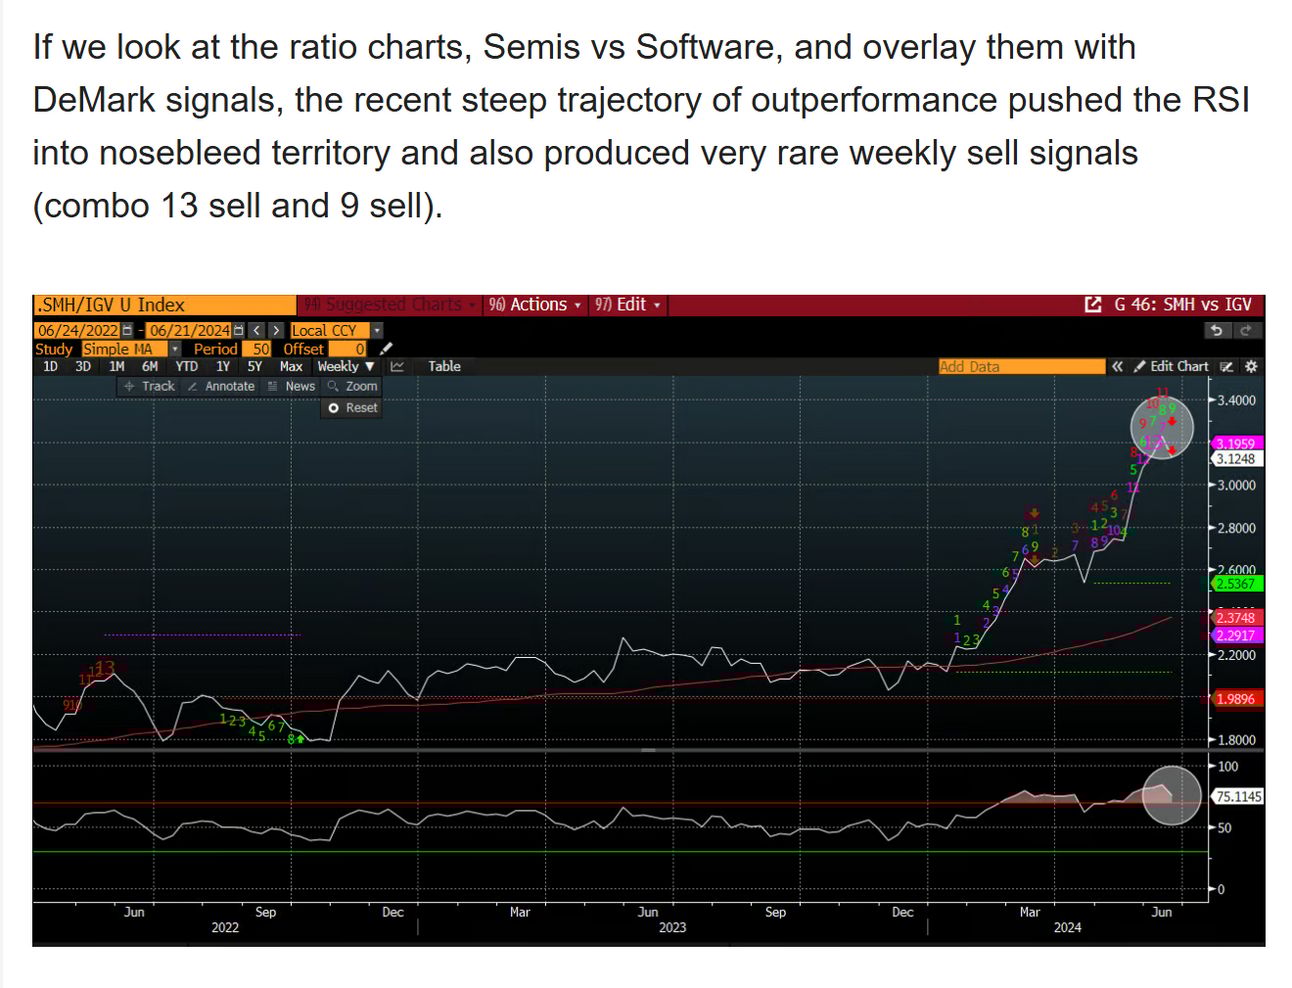Click the annotation edit icon beside the gear
The height and width of the screenshot is (988, 1292).
1227,367
